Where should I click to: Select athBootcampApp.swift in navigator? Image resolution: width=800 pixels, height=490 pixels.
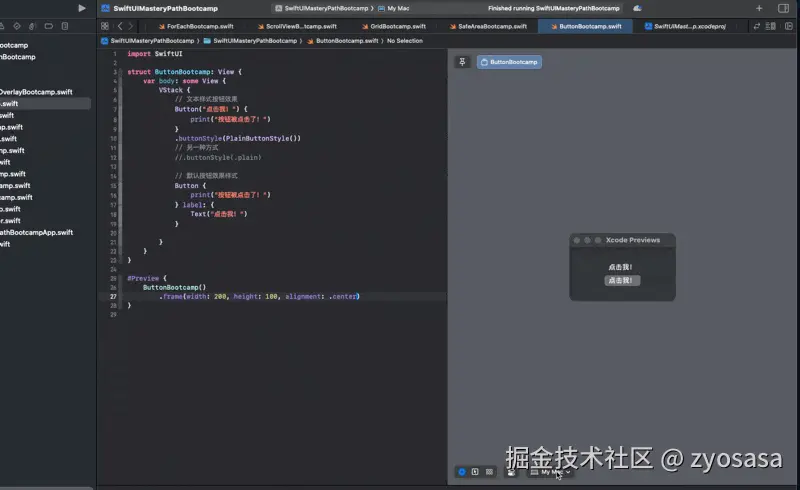point(36,232)
